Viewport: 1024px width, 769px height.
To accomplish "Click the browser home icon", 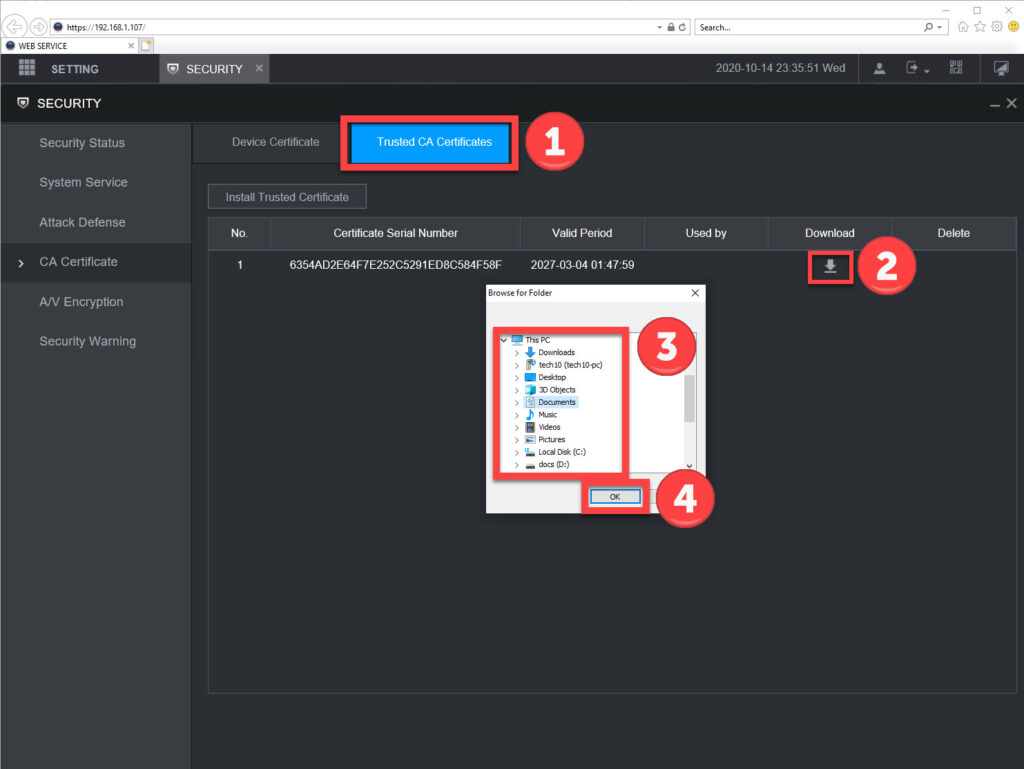I will point(963,27).
